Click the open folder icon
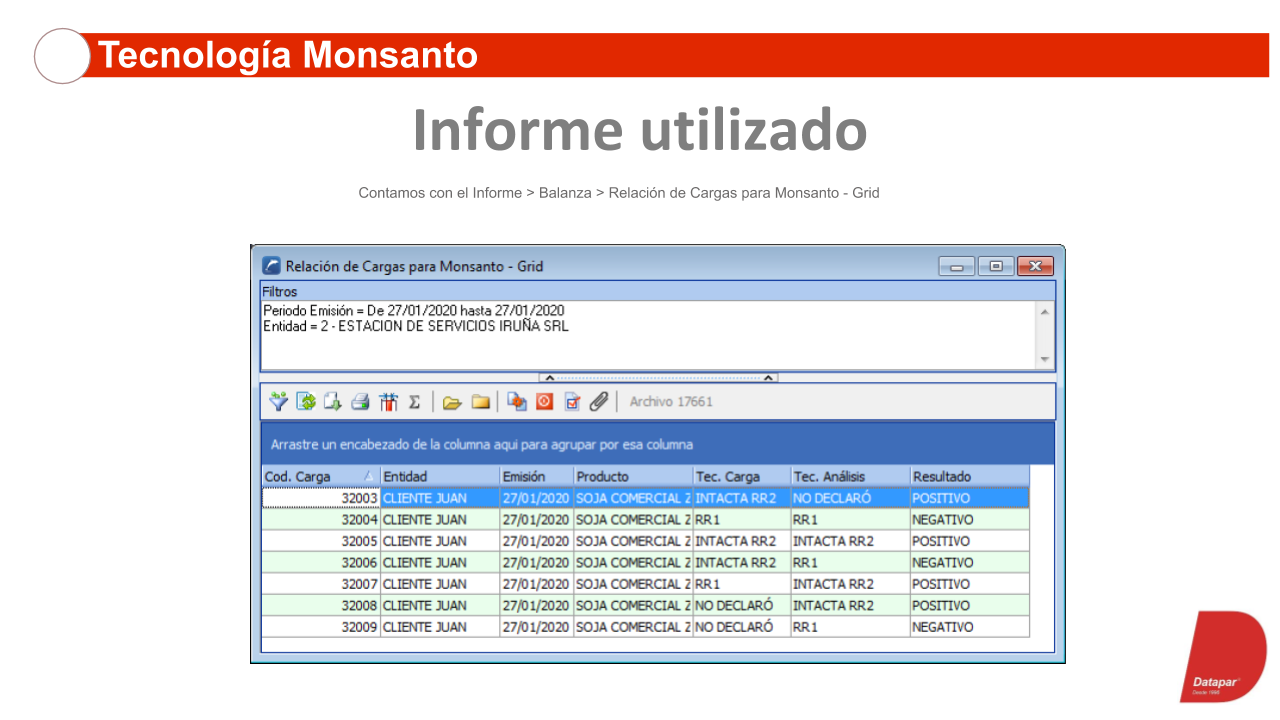Screen dimensions: 1280x720 pyautogui.click(x=452, y=402)
